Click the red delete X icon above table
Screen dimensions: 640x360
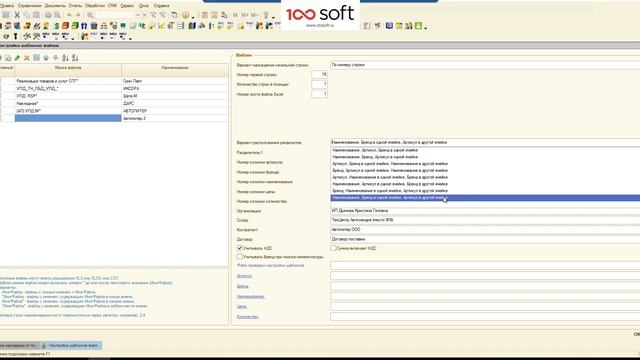[x=27, y=58]
